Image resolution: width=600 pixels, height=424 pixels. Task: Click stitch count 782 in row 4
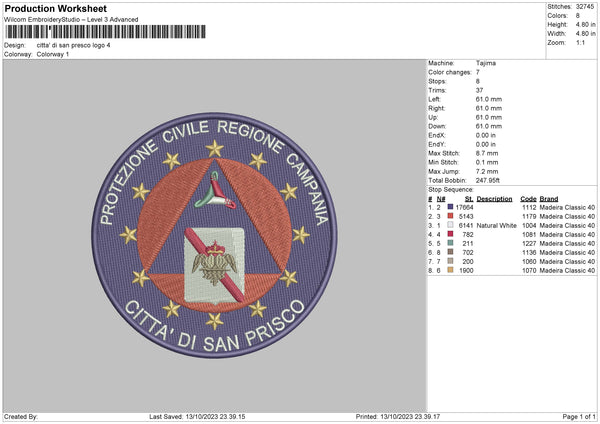pyautogui.click(x=468, y=234)
